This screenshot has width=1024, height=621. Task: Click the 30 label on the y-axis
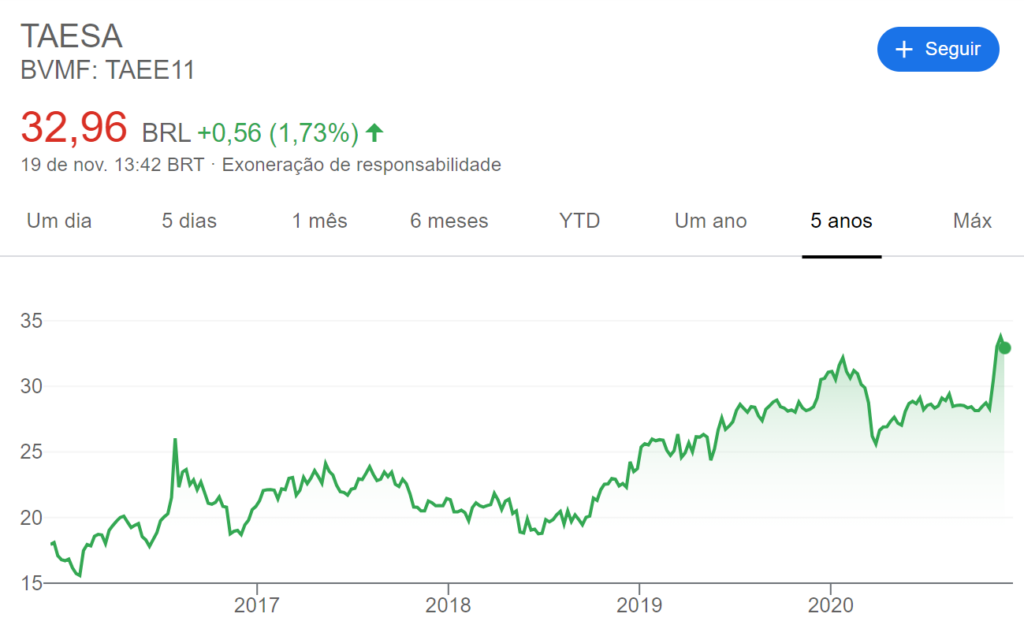pos(31,386)
